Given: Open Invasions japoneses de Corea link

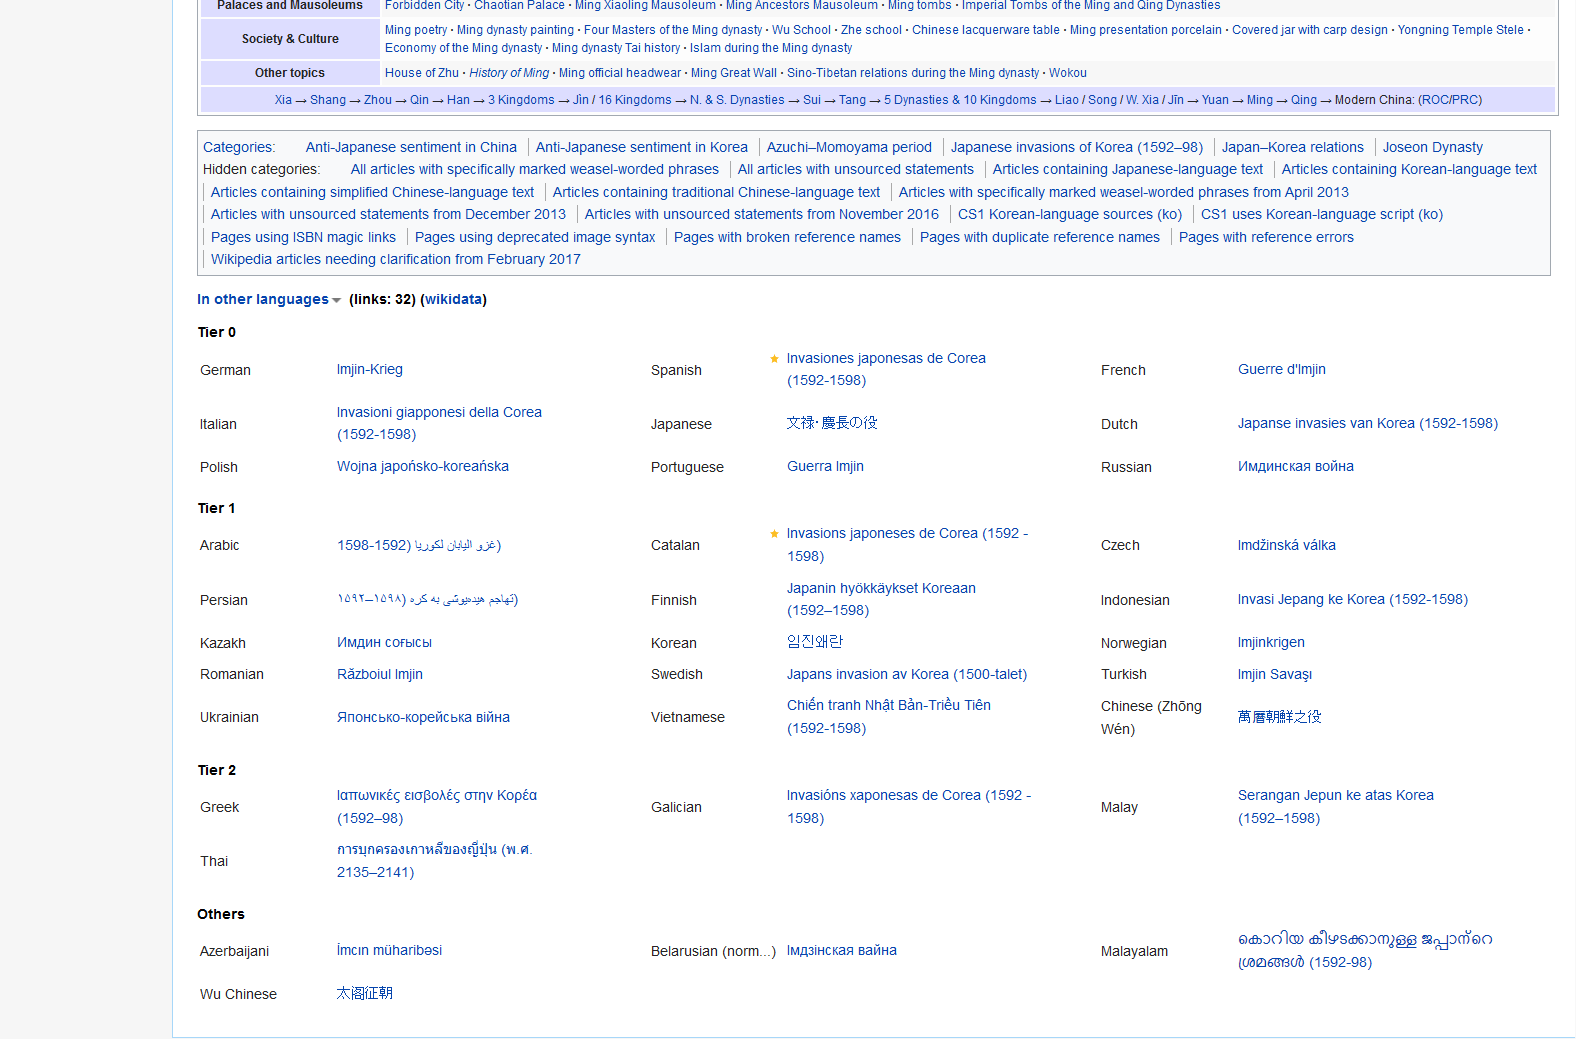Looking at the screenshot, I should coord(907,545).
